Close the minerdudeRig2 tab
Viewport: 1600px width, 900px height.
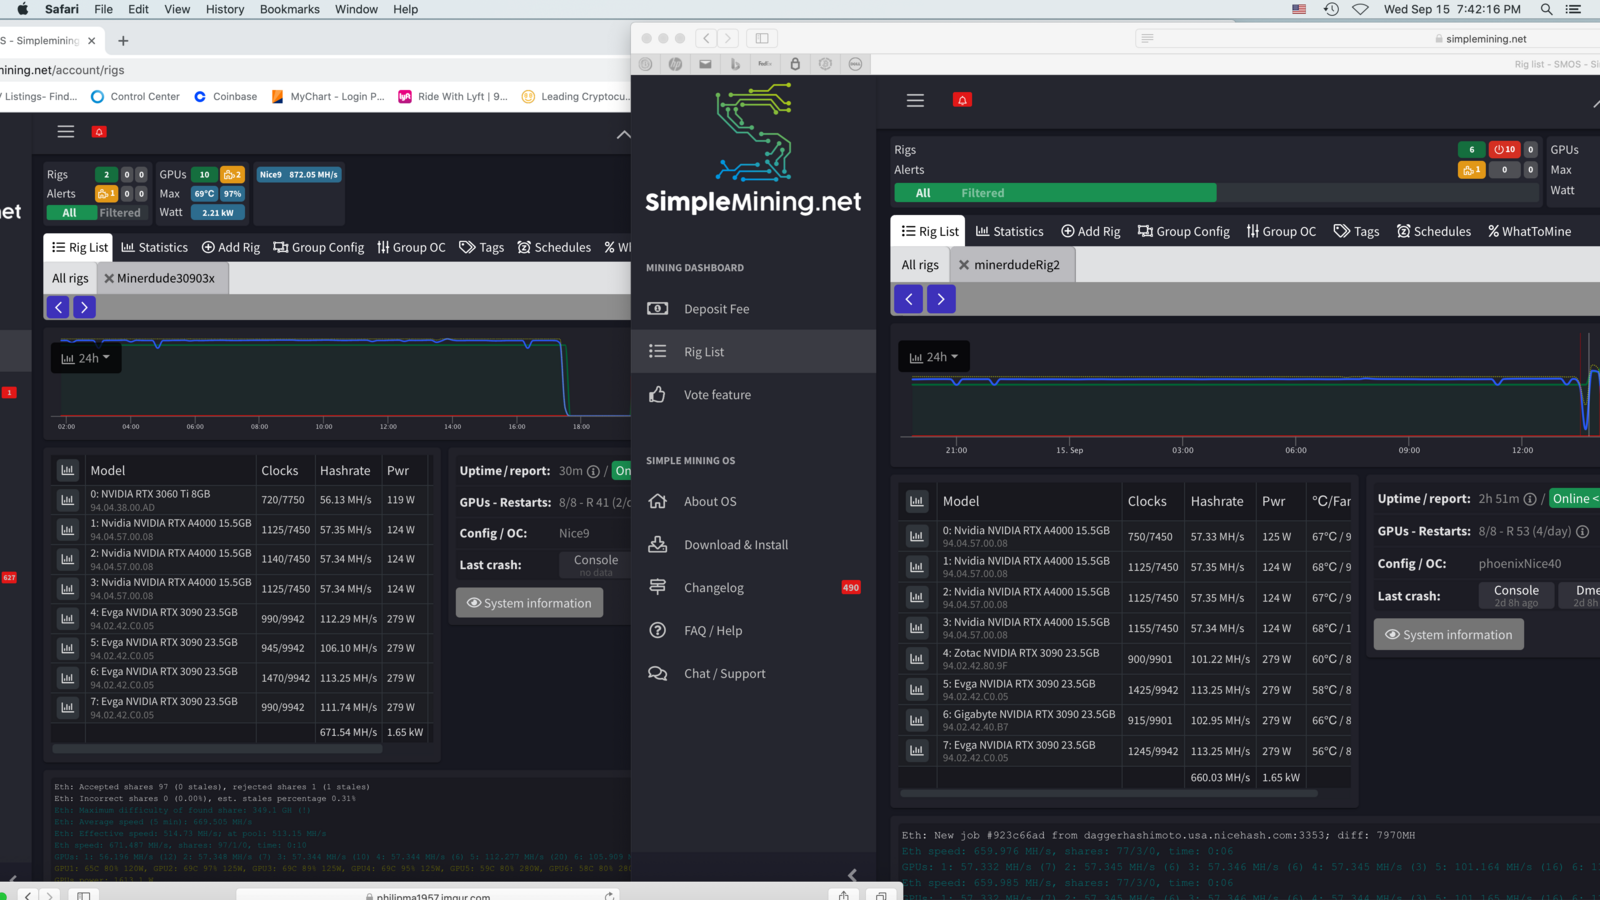pyautogui.click(x=964, y=265)
